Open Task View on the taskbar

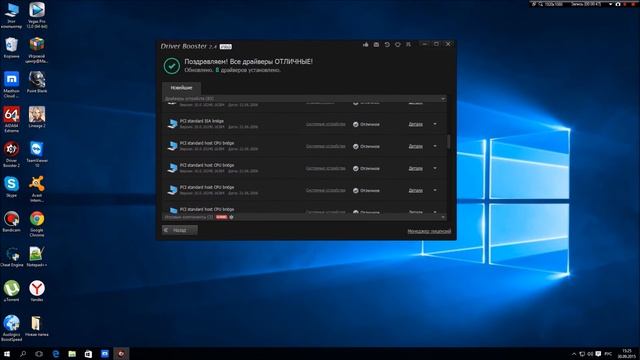[x=39, y=354]
